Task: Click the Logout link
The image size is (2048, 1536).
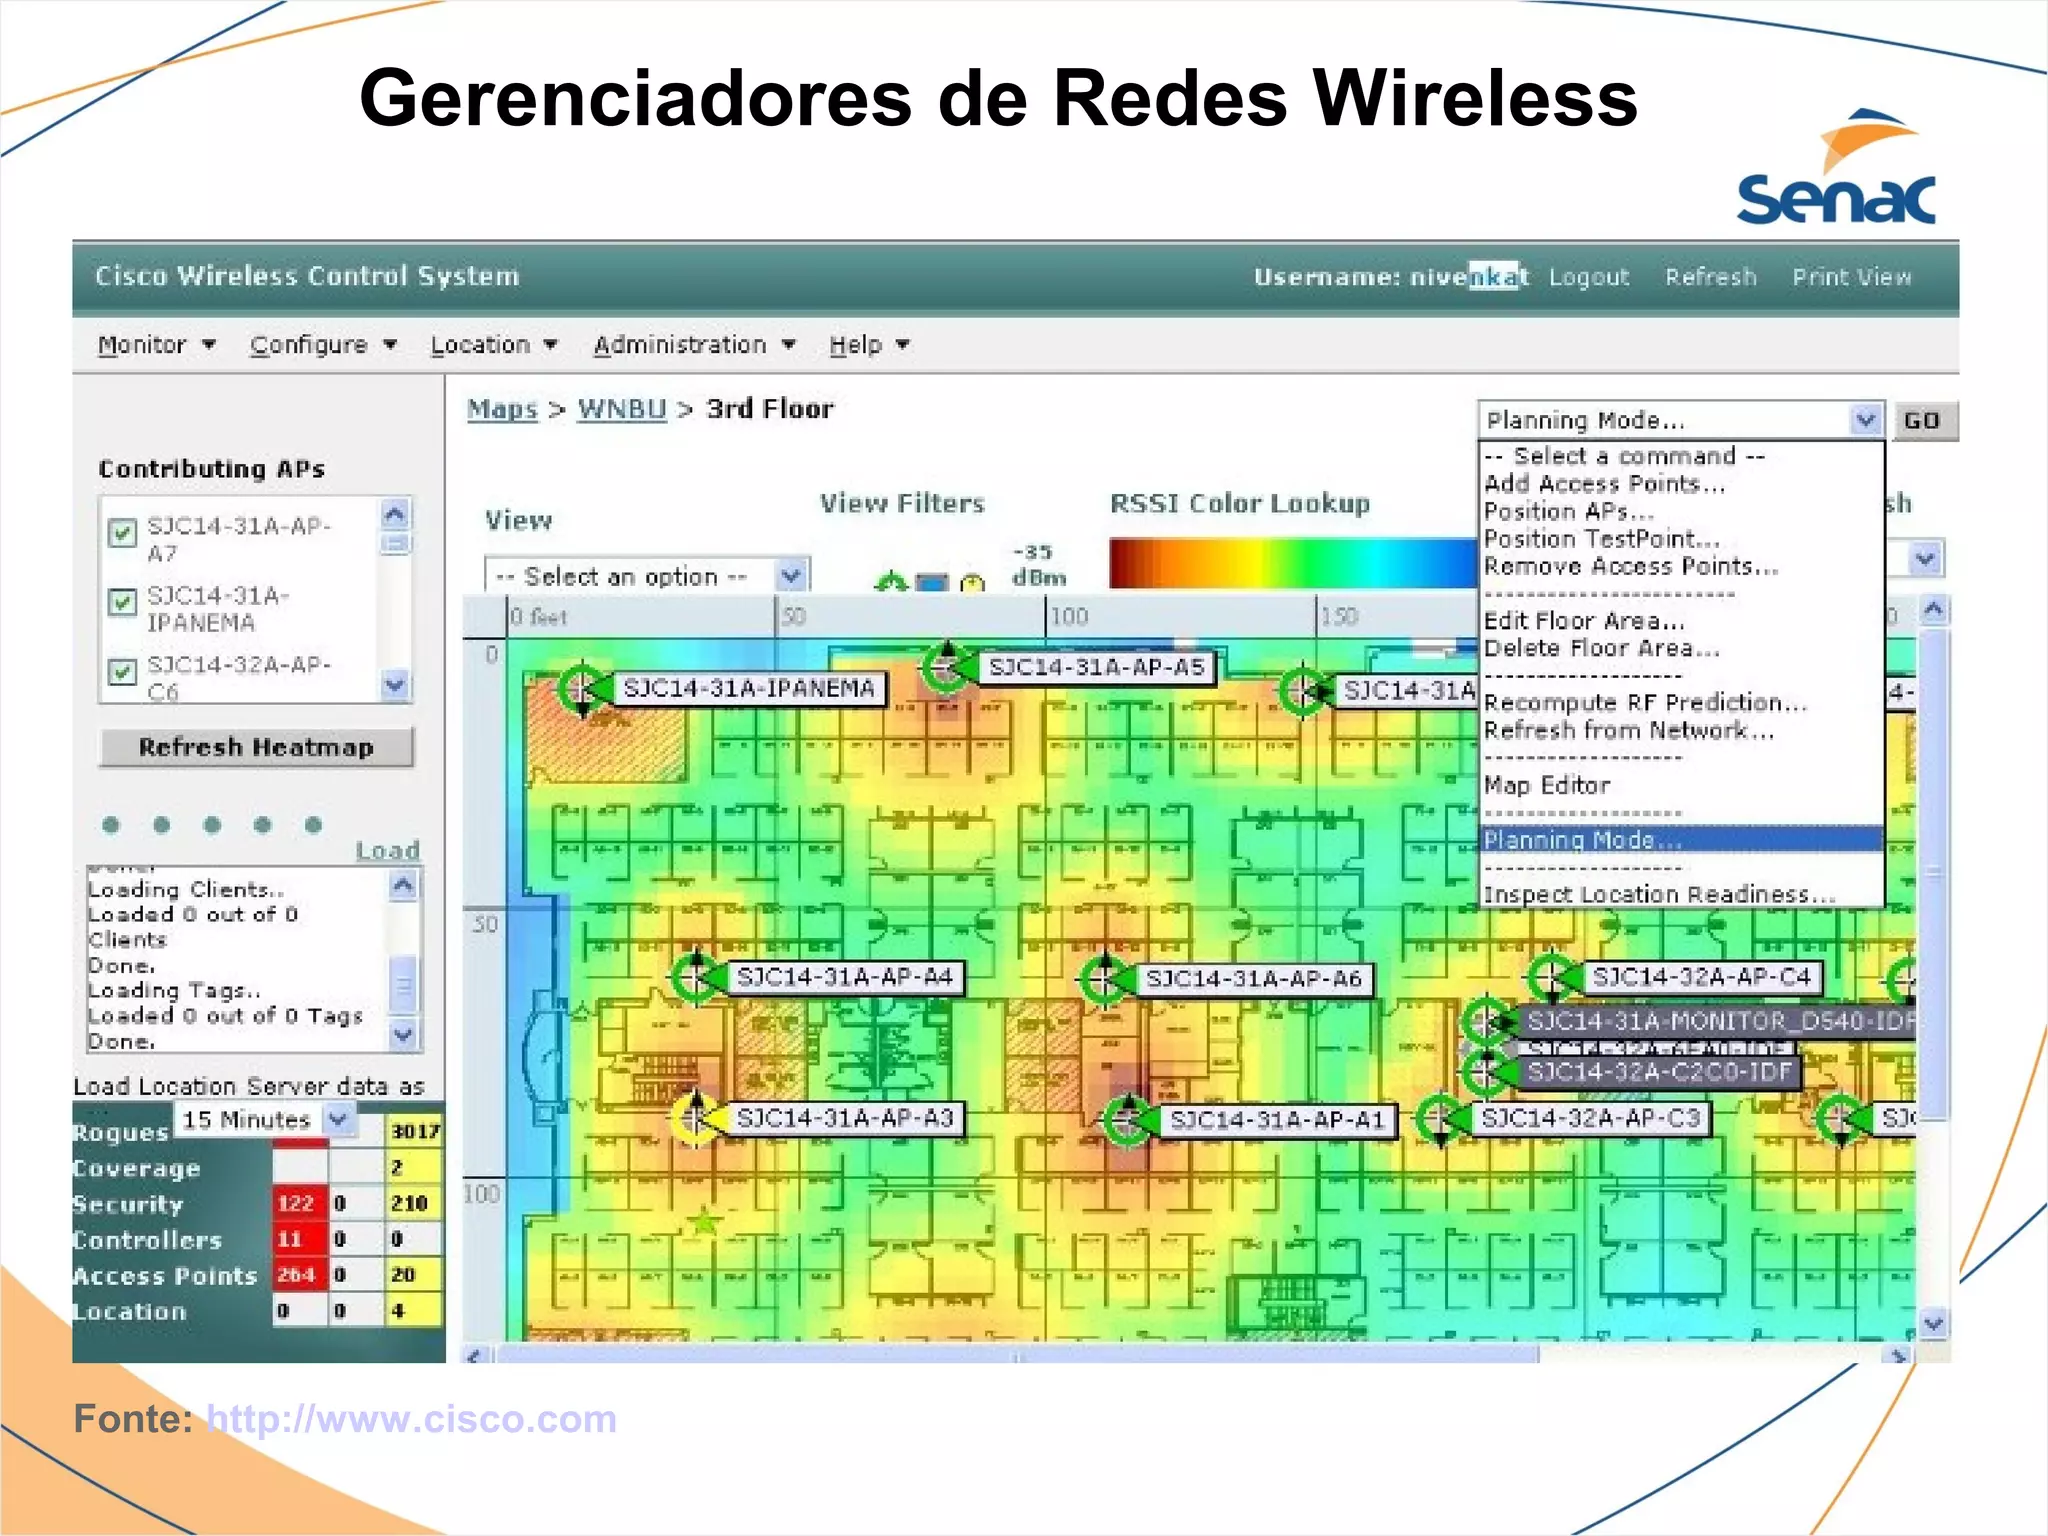Action: tap(1588, 277)
